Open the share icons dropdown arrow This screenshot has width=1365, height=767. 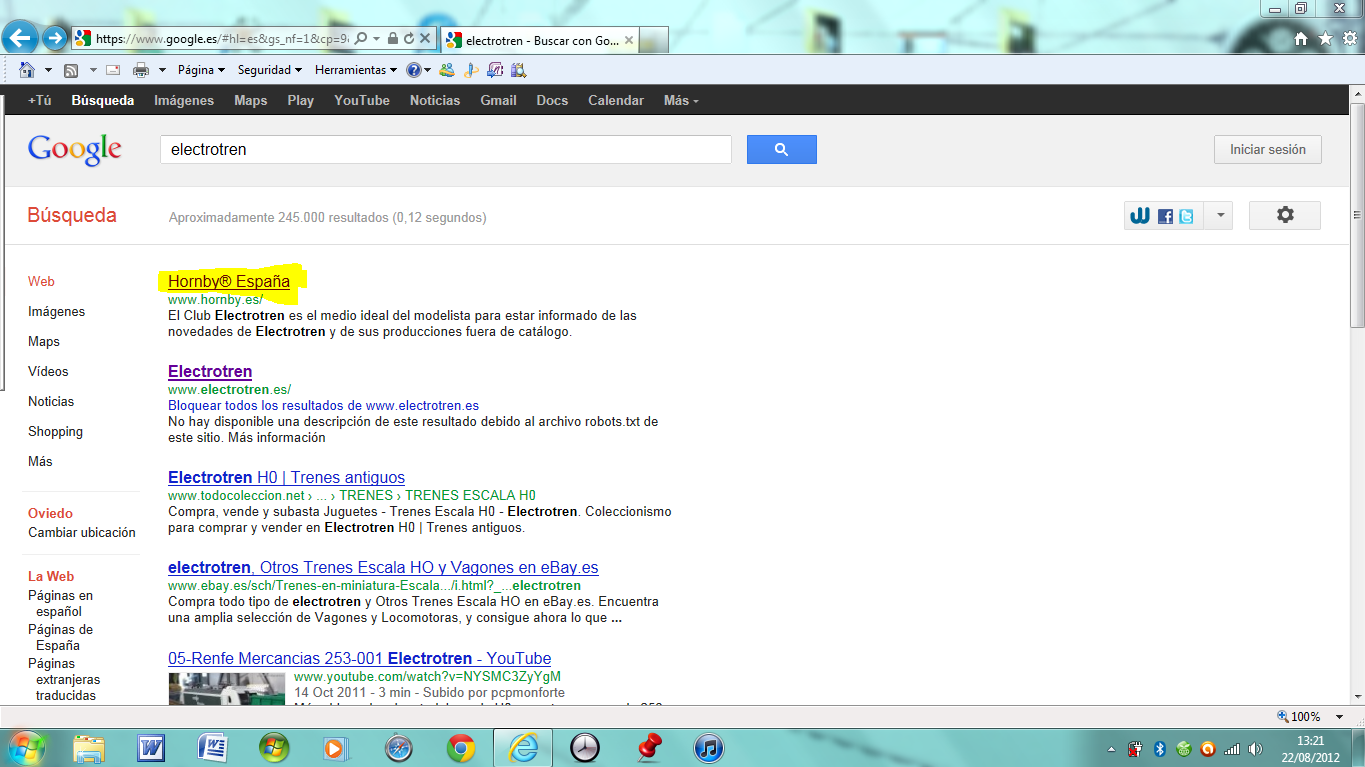tap(1220, 215)
